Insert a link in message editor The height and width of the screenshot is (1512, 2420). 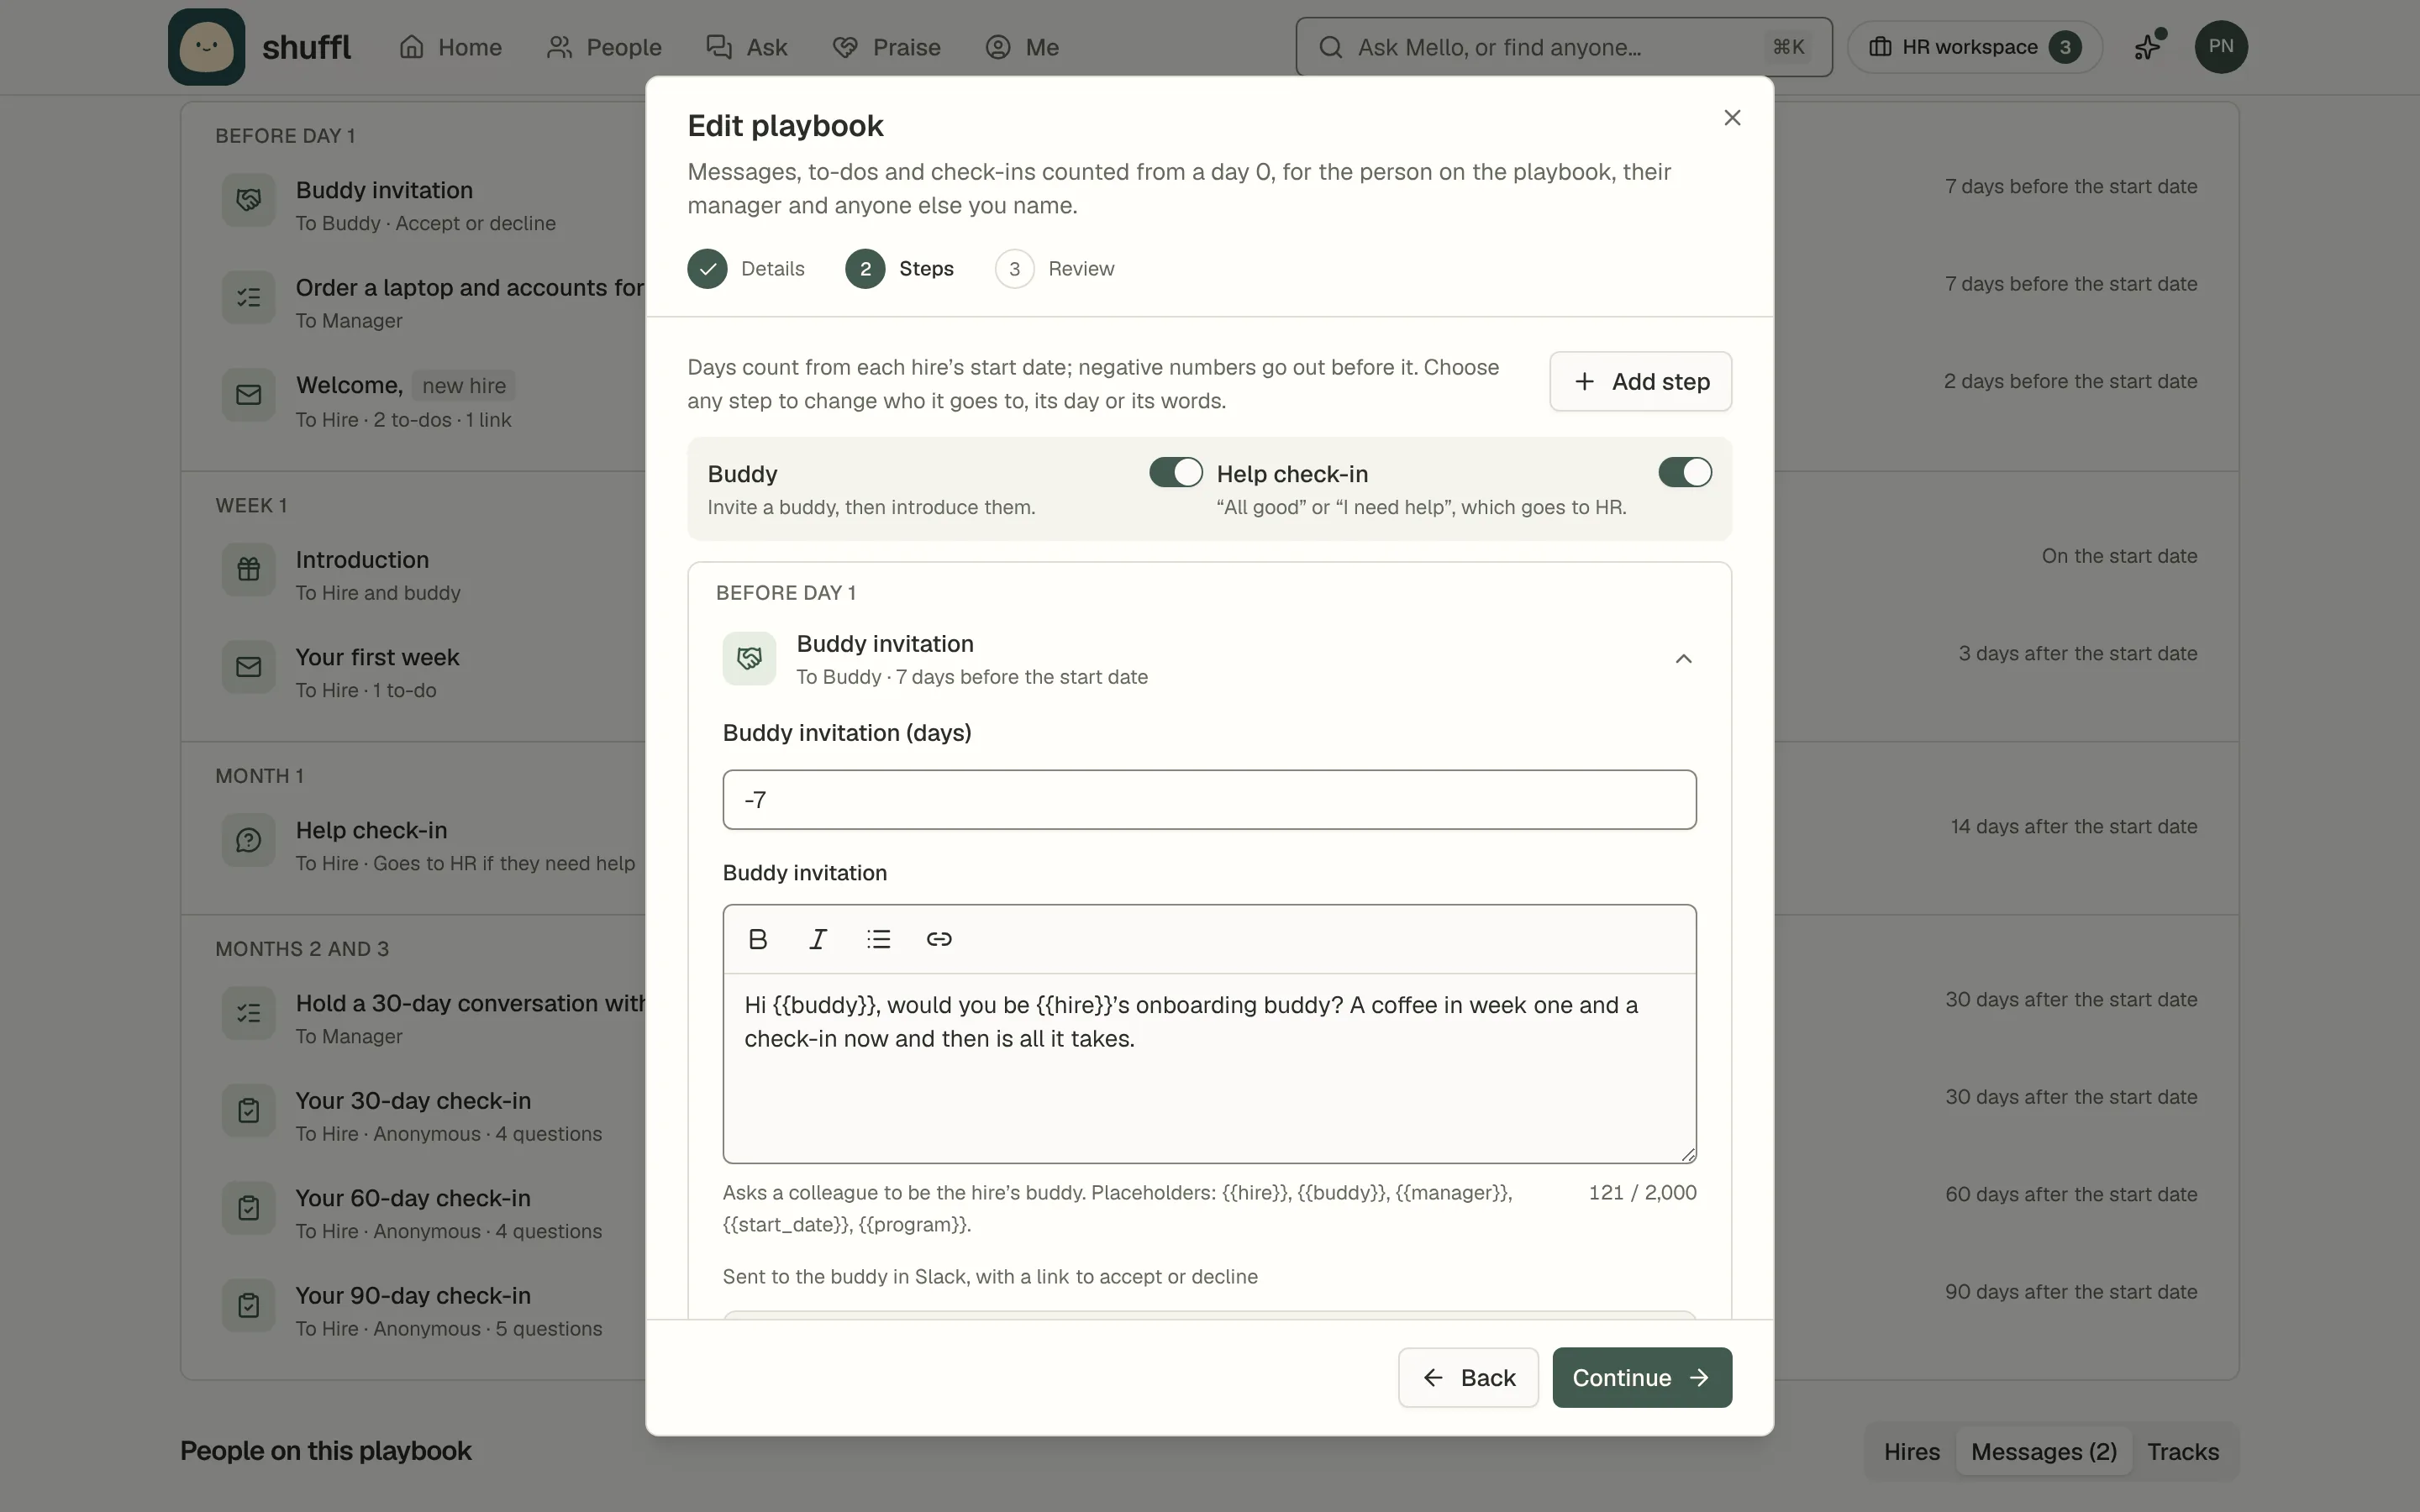point(939,939)
